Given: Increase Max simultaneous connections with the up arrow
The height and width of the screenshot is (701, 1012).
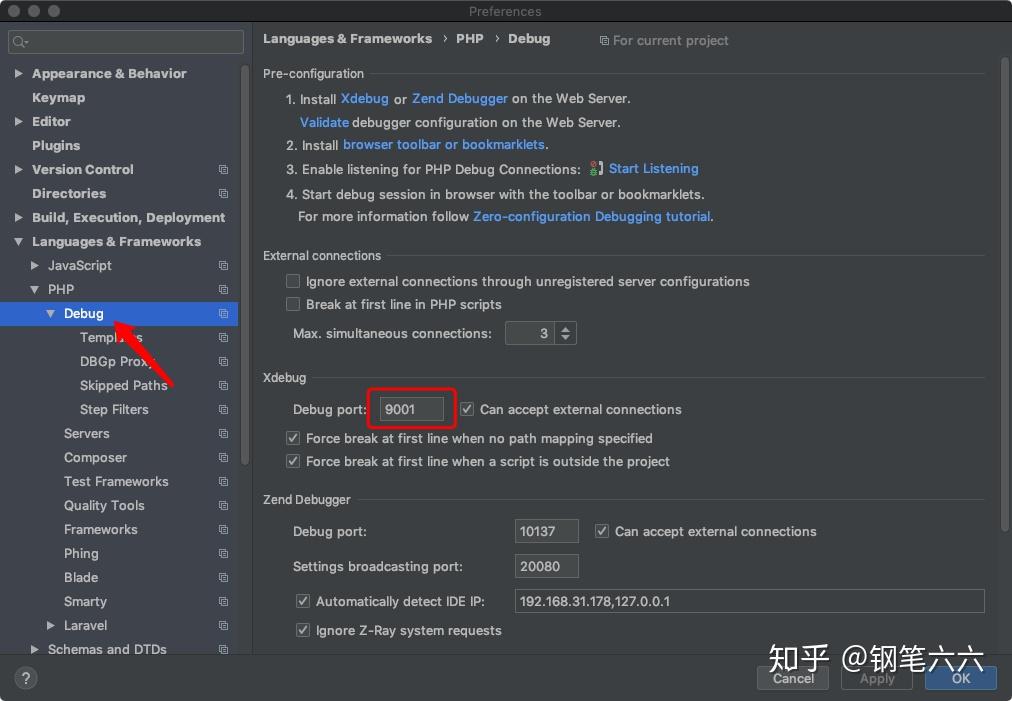Looking at the screenshot, I should [x=566, y=328].
